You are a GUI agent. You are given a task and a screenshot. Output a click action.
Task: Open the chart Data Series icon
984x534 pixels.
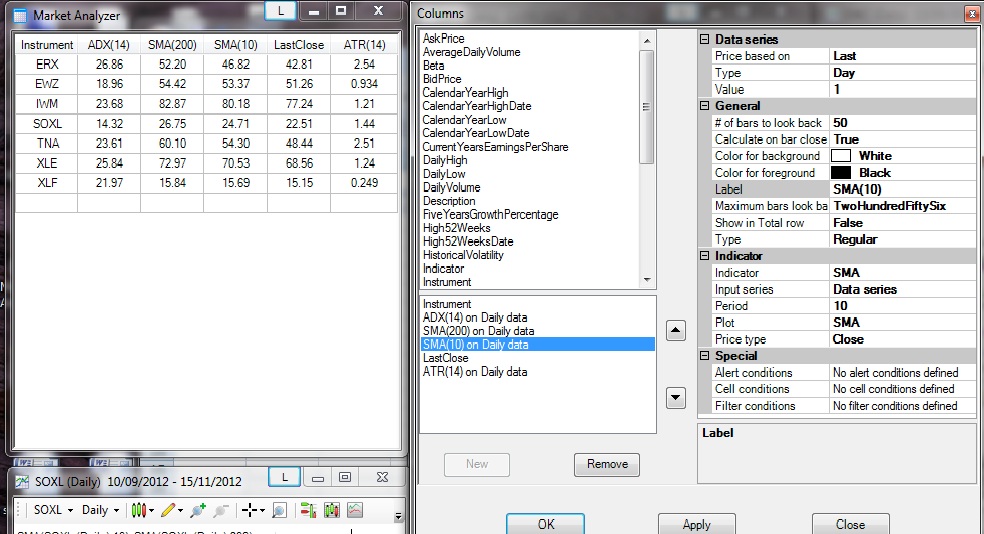(x=332, y=510)
